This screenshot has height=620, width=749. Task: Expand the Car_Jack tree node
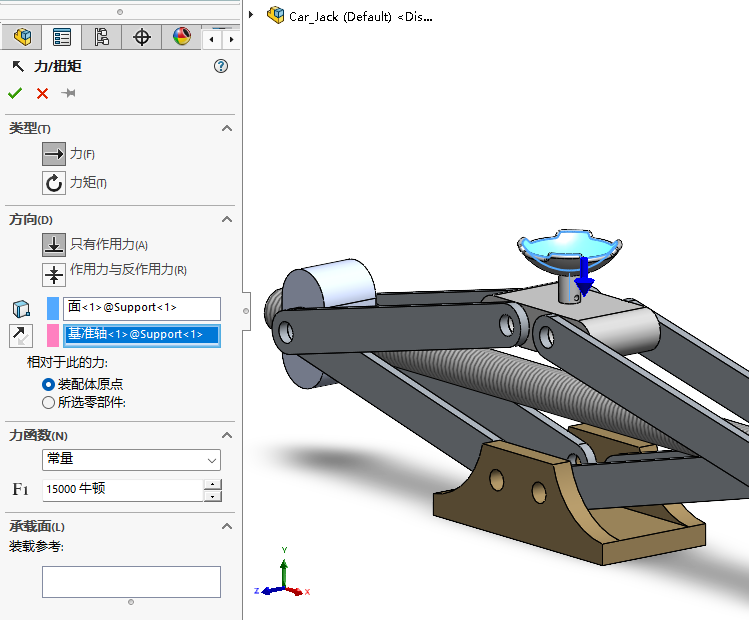coord(251,15)
